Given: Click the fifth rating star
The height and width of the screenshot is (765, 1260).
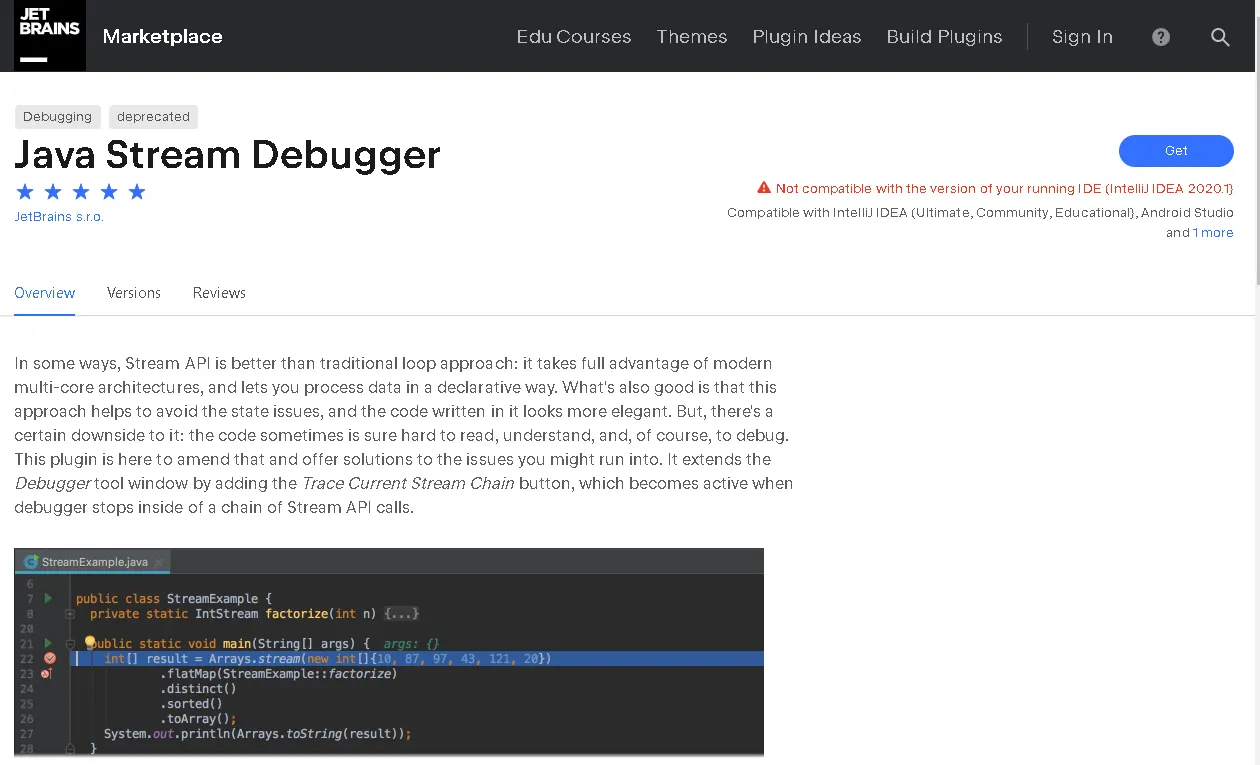Looking at the screenshot, I should coord(137,192).
